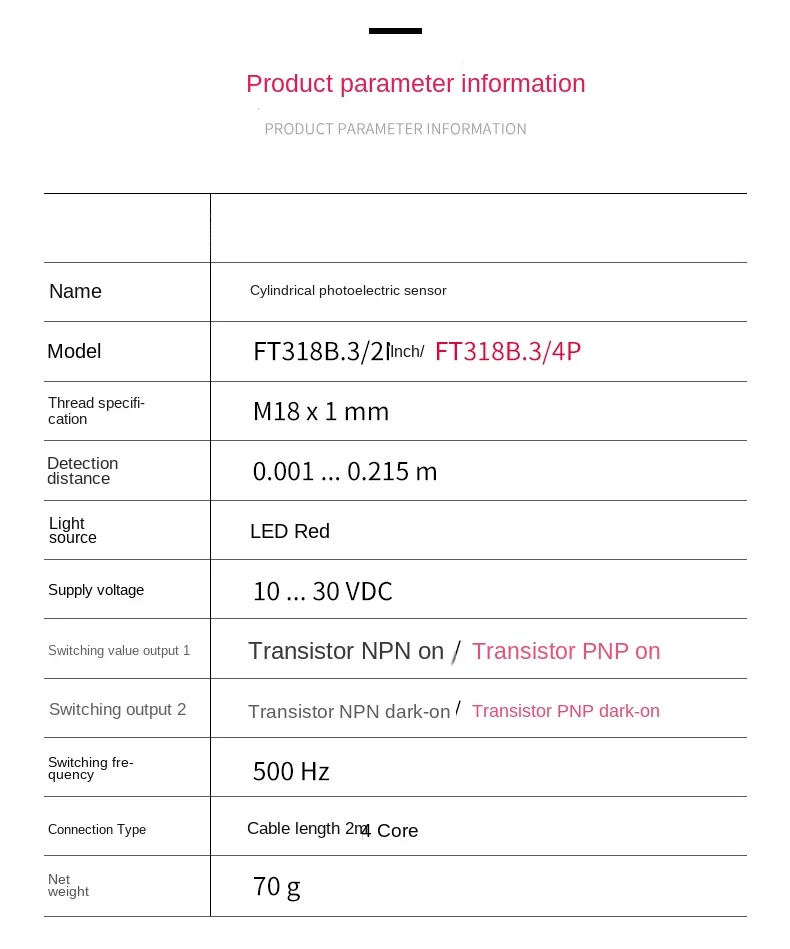The width and height of the screenshot is (790, 949).
Task: Select the '10 ... 30 VDC' supply voltage
Action: point(323,591)
